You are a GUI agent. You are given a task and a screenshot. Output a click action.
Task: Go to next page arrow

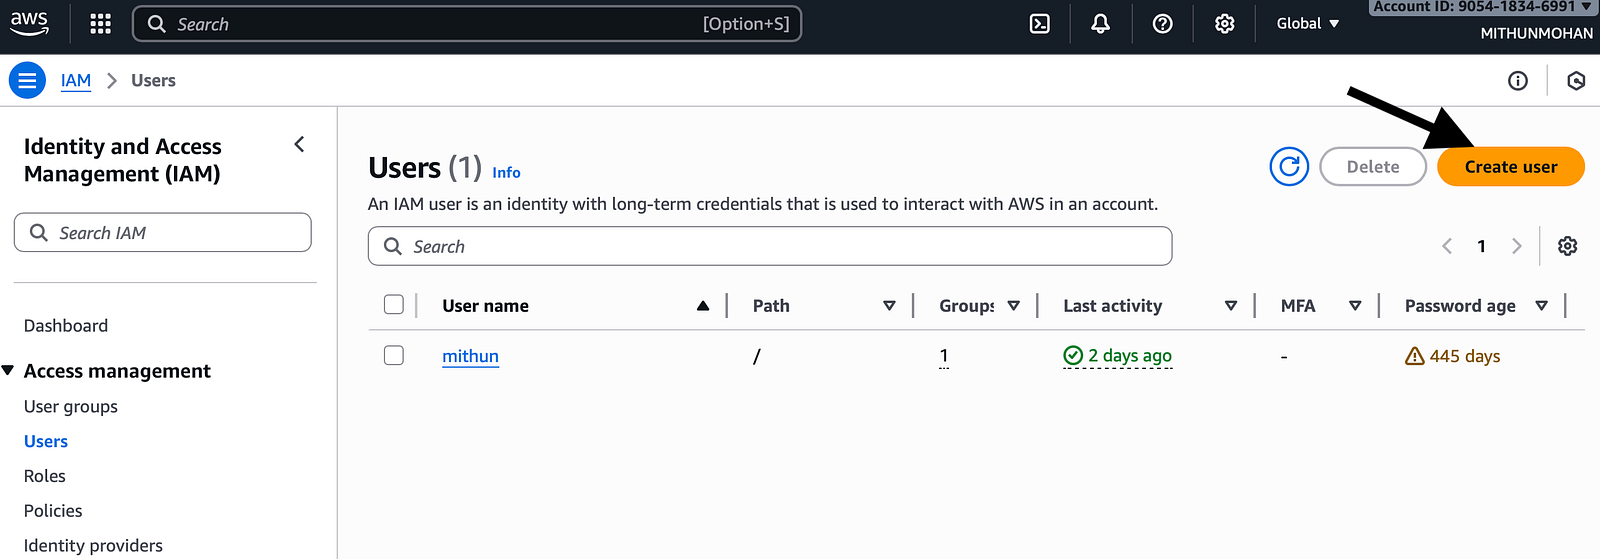click(1516, 246)
